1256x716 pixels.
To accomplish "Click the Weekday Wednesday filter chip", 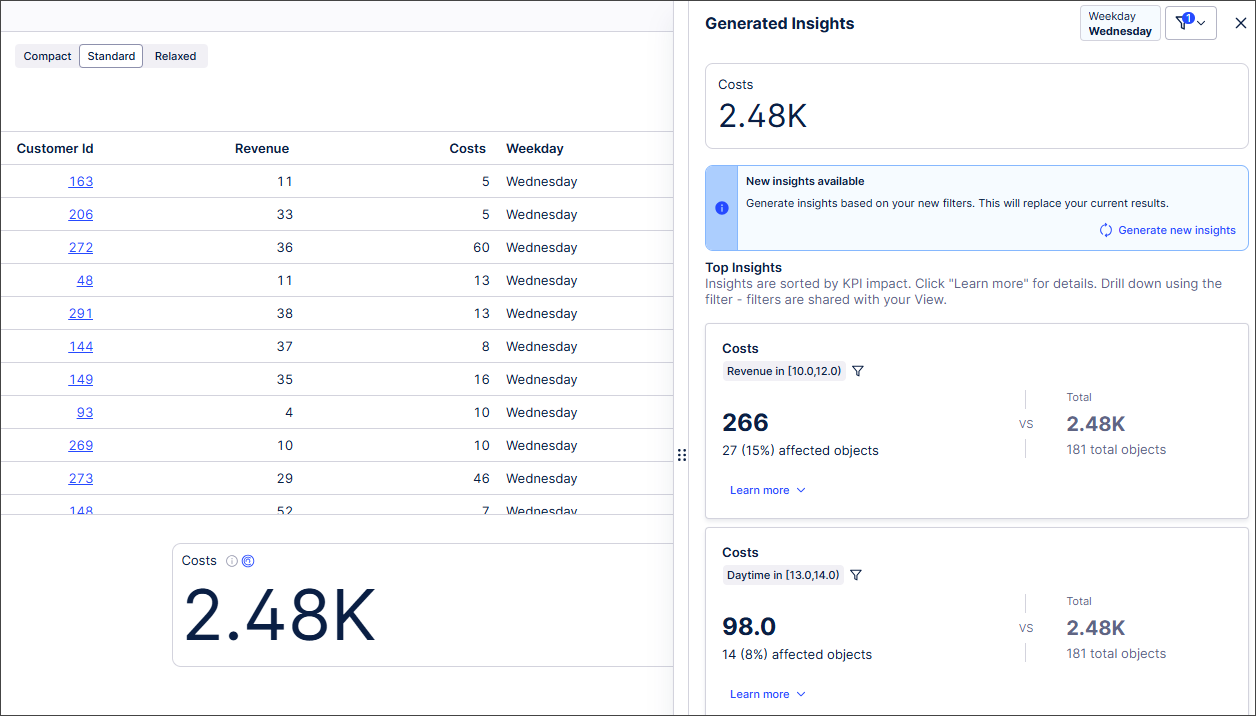I will tap(1120, 22).
